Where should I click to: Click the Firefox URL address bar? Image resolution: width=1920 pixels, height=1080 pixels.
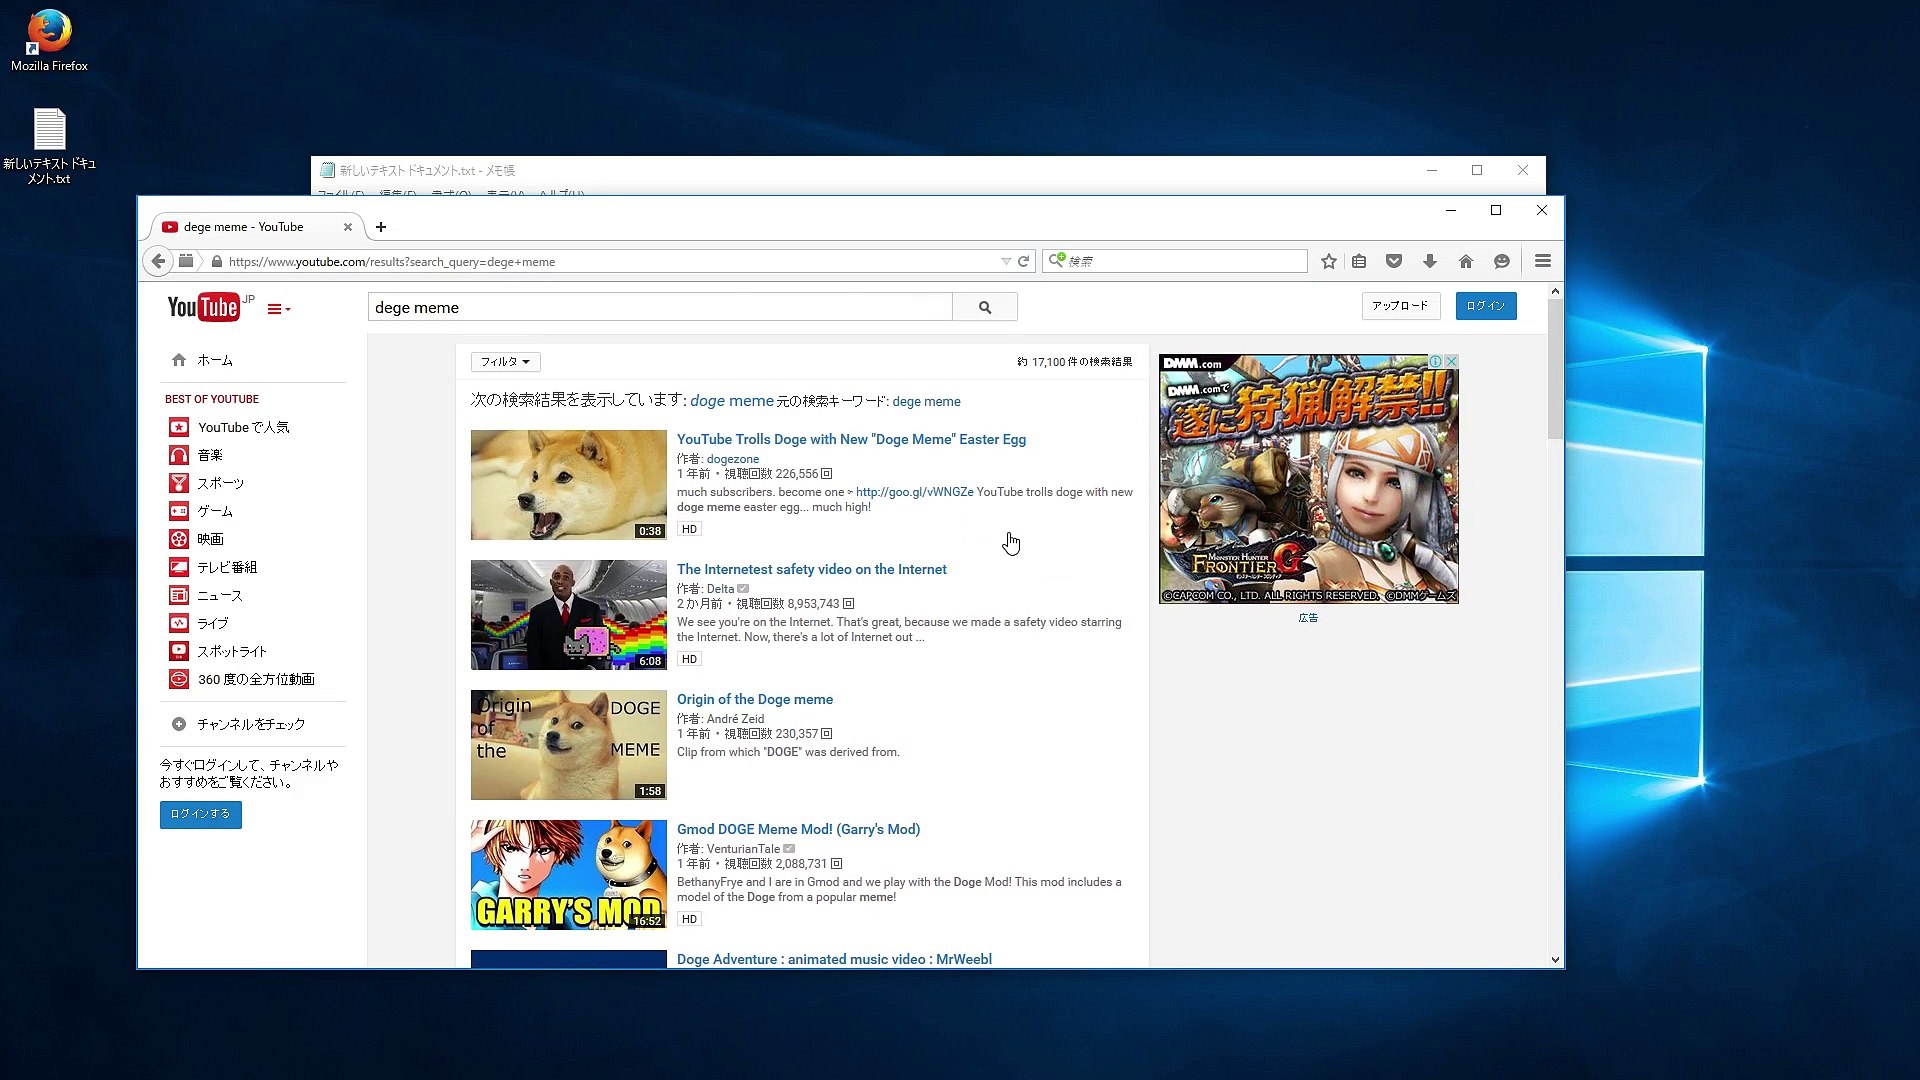tap(610, 261)
